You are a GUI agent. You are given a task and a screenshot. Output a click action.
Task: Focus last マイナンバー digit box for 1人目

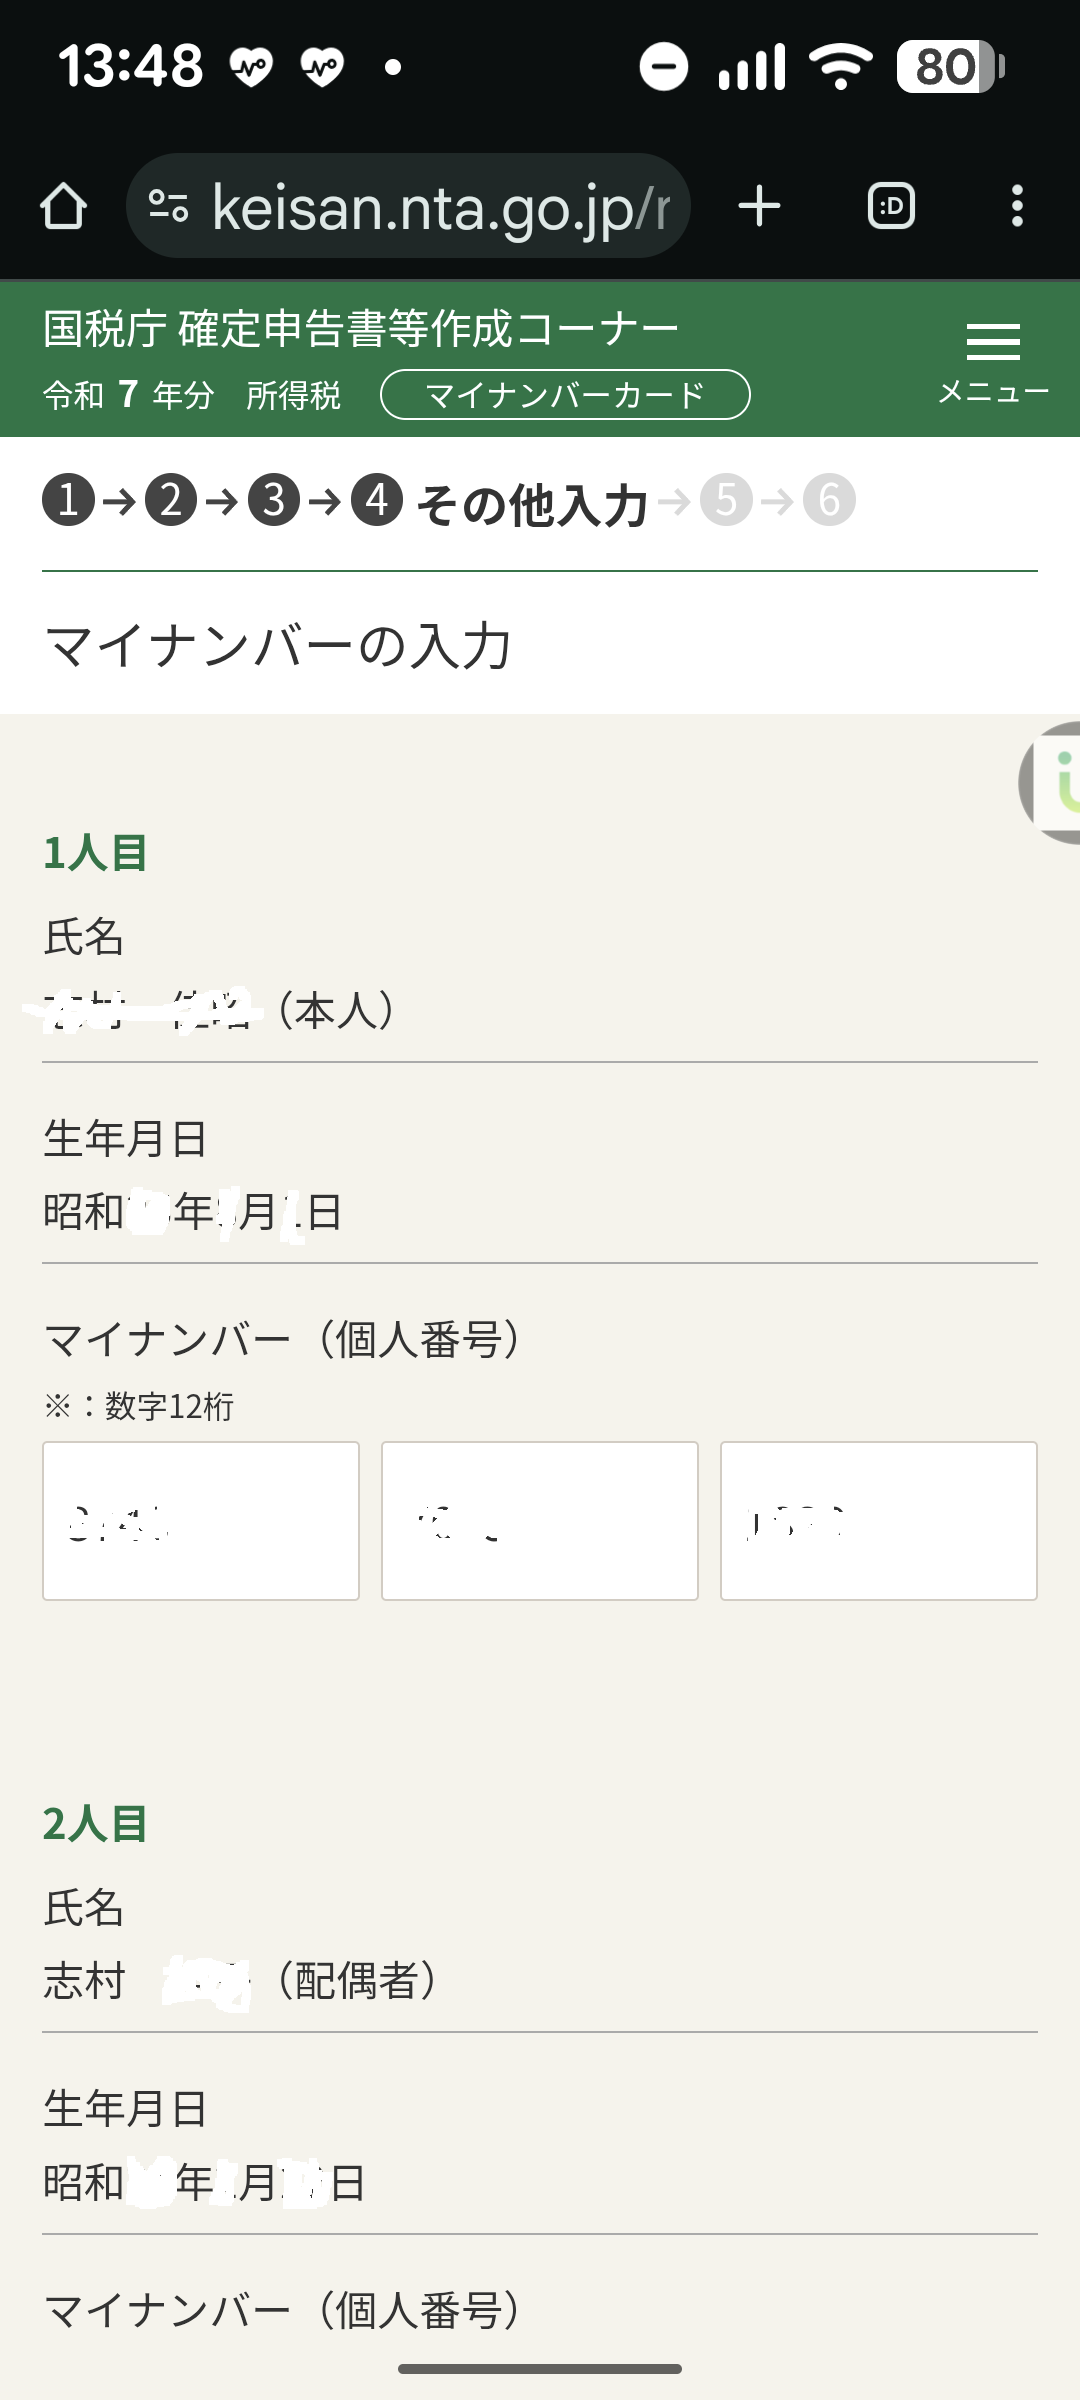coord(879,1520)
